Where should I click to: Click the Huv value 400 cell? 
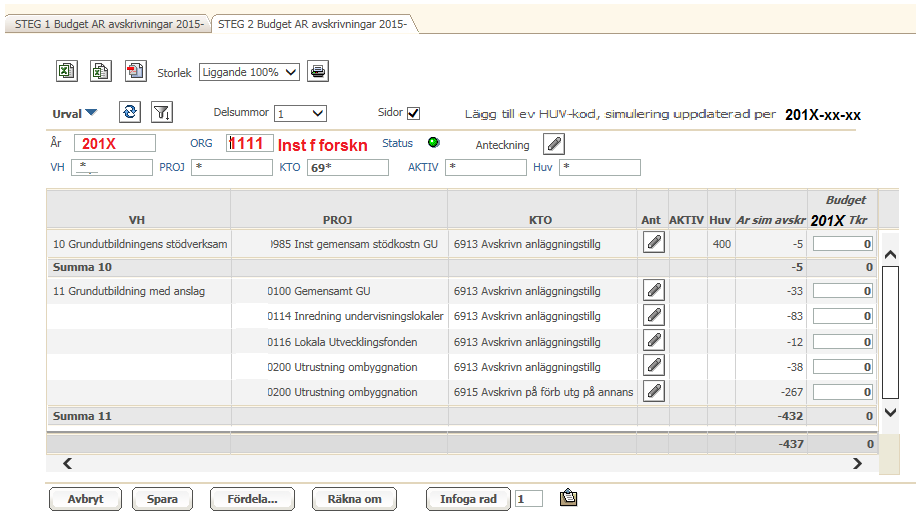coord(721,244)
